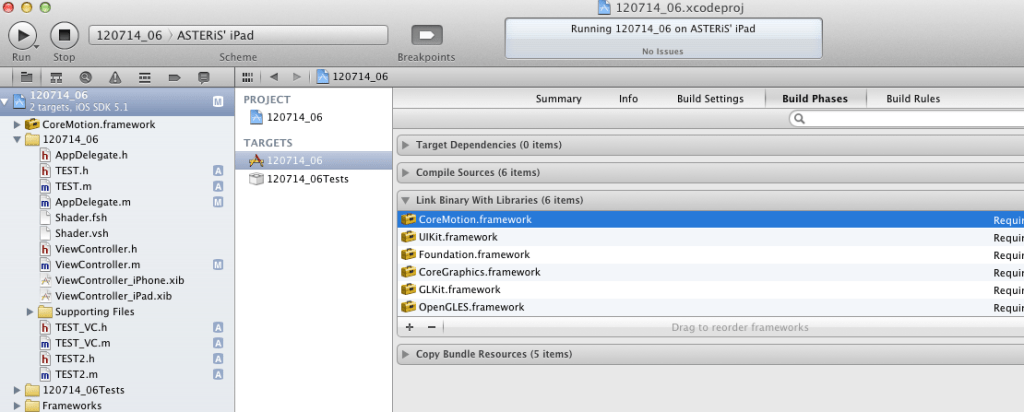
Task: Select CoreMotion.framework in libraries list
Action: [710, 219]
